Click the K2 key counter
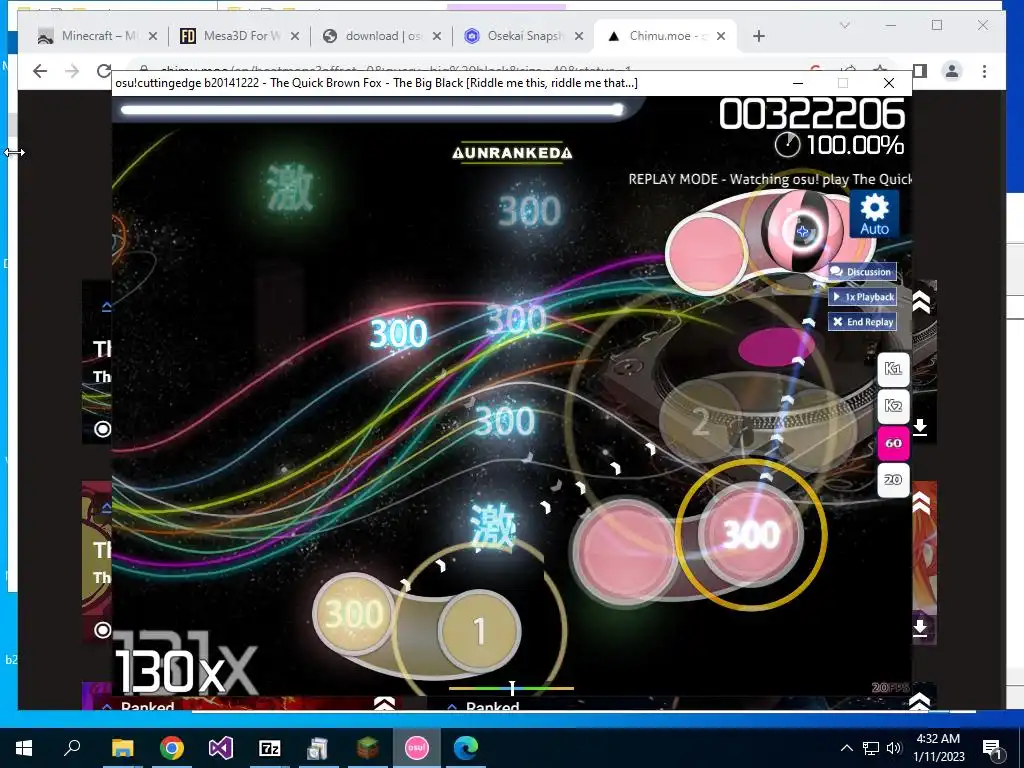This screenshot has width=1024, height=768. point(893,406)
